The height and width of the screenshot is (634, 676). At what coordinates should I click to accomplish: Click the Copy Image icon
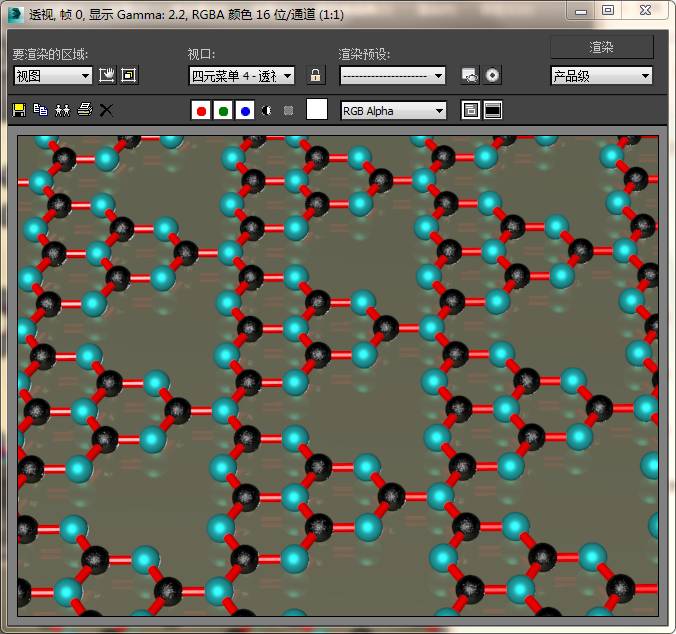[x=41, y=110]
